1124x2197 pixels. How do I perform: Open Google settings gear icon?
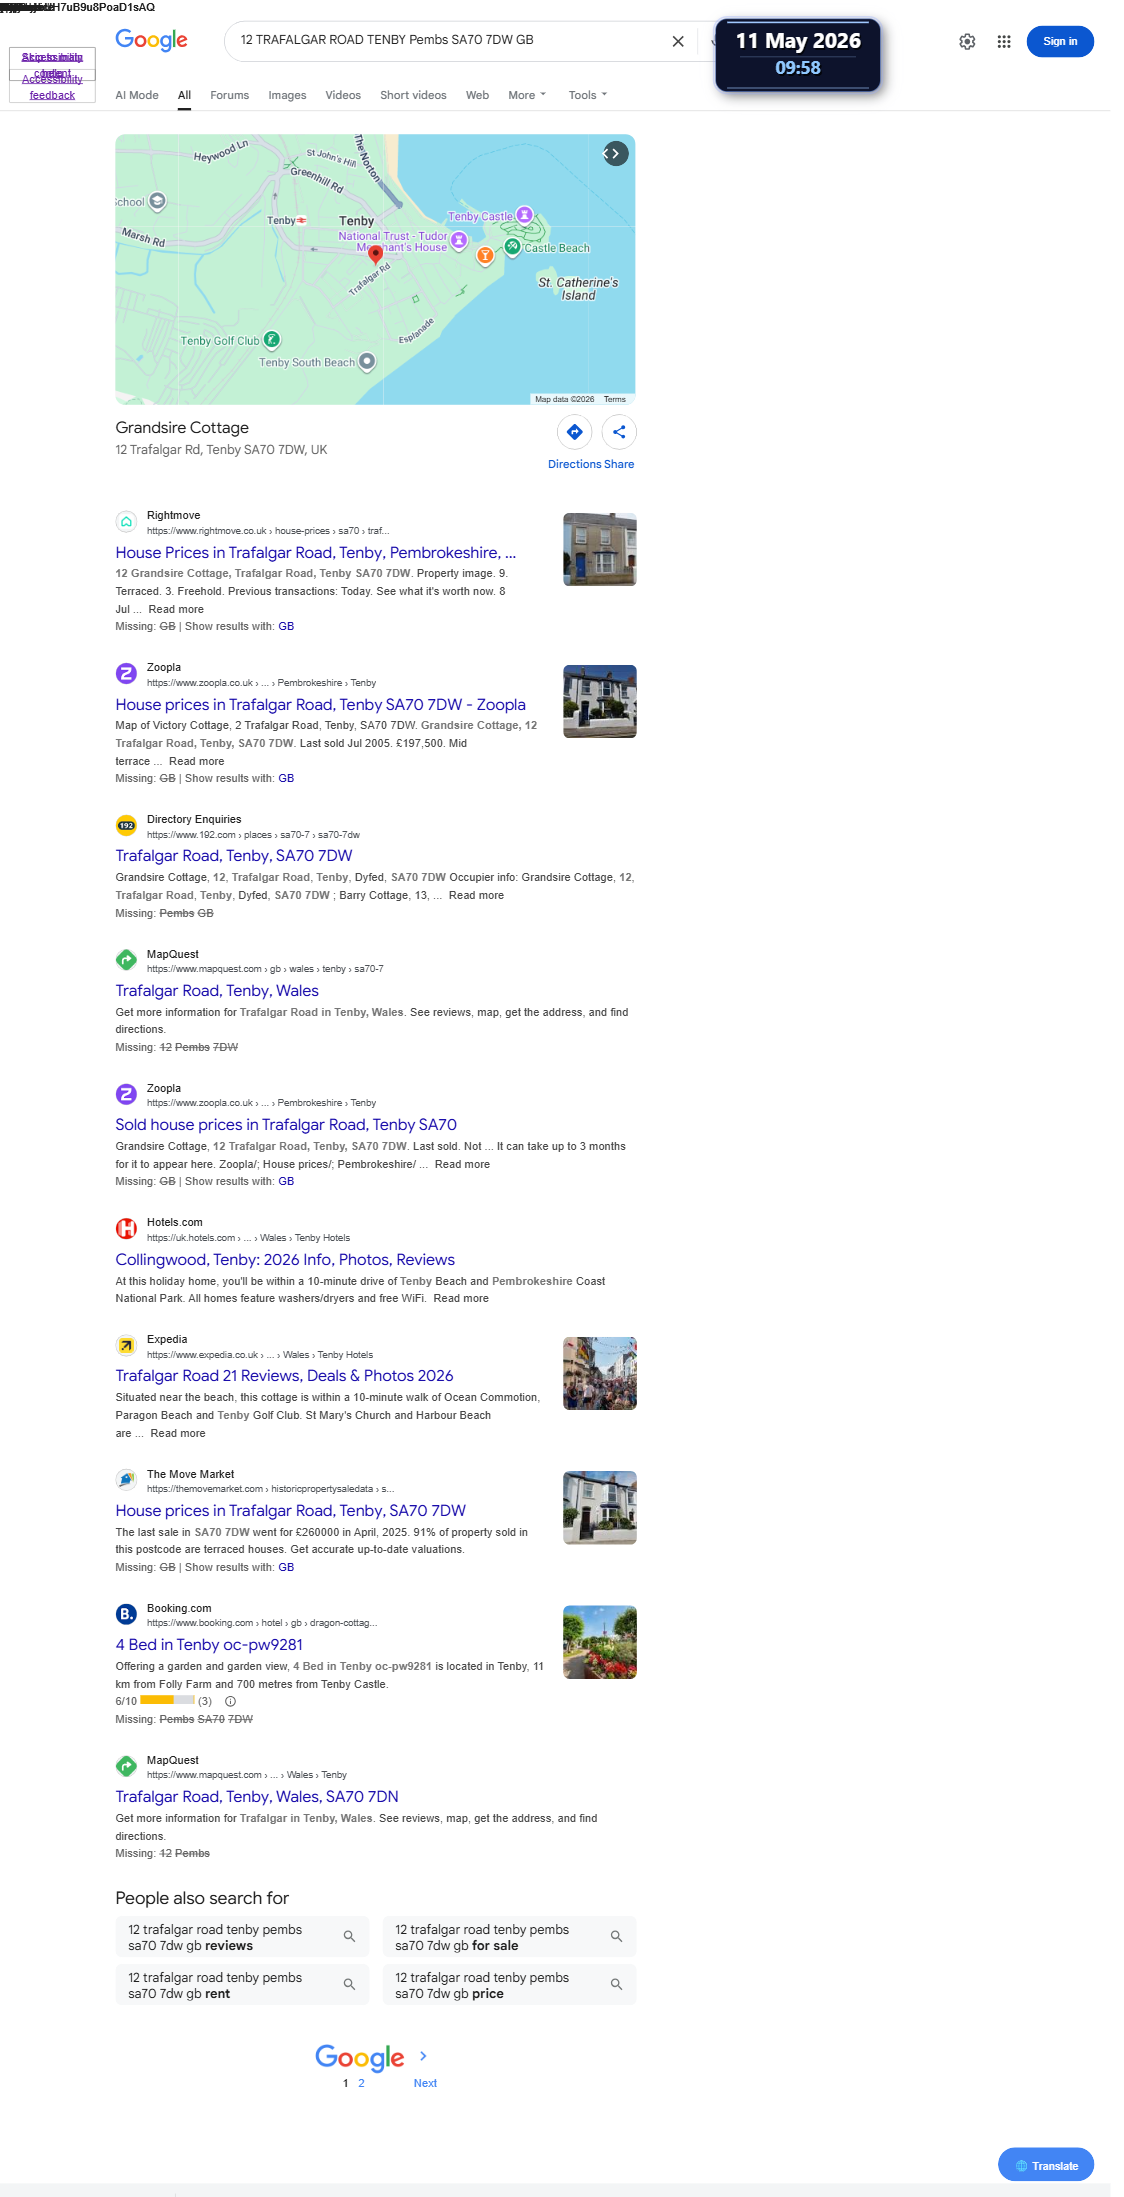click(967, 42)
